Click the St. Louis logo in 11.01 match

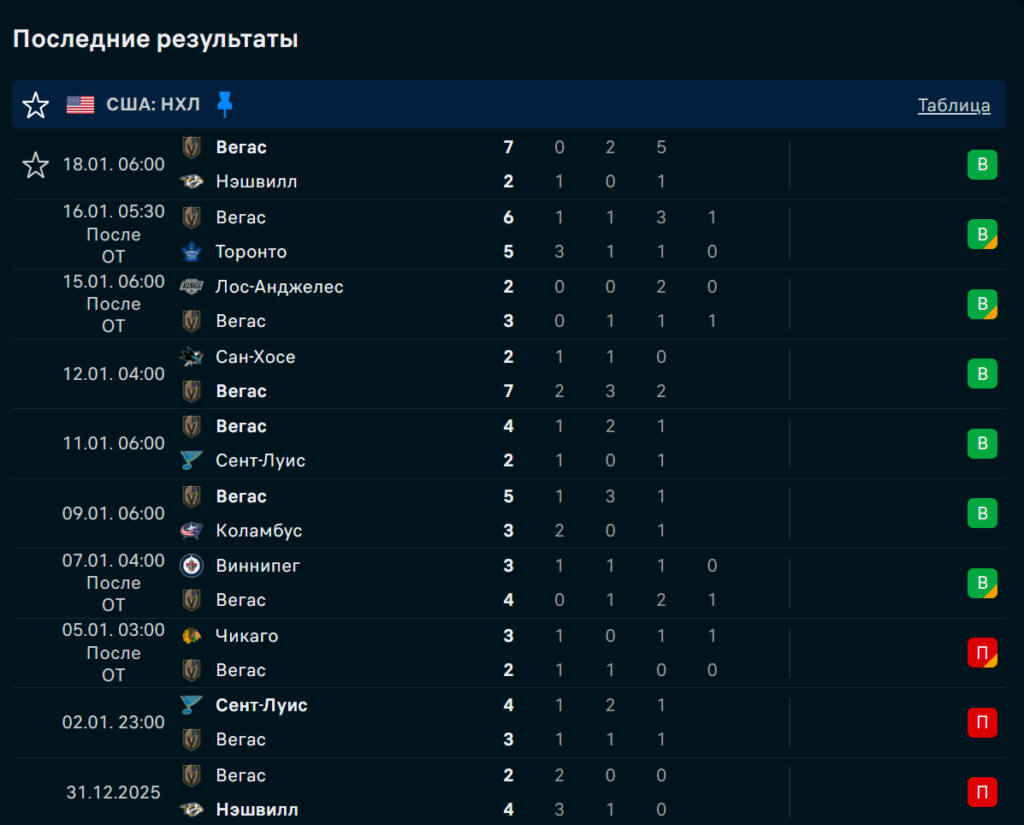[x=191, y=461]
